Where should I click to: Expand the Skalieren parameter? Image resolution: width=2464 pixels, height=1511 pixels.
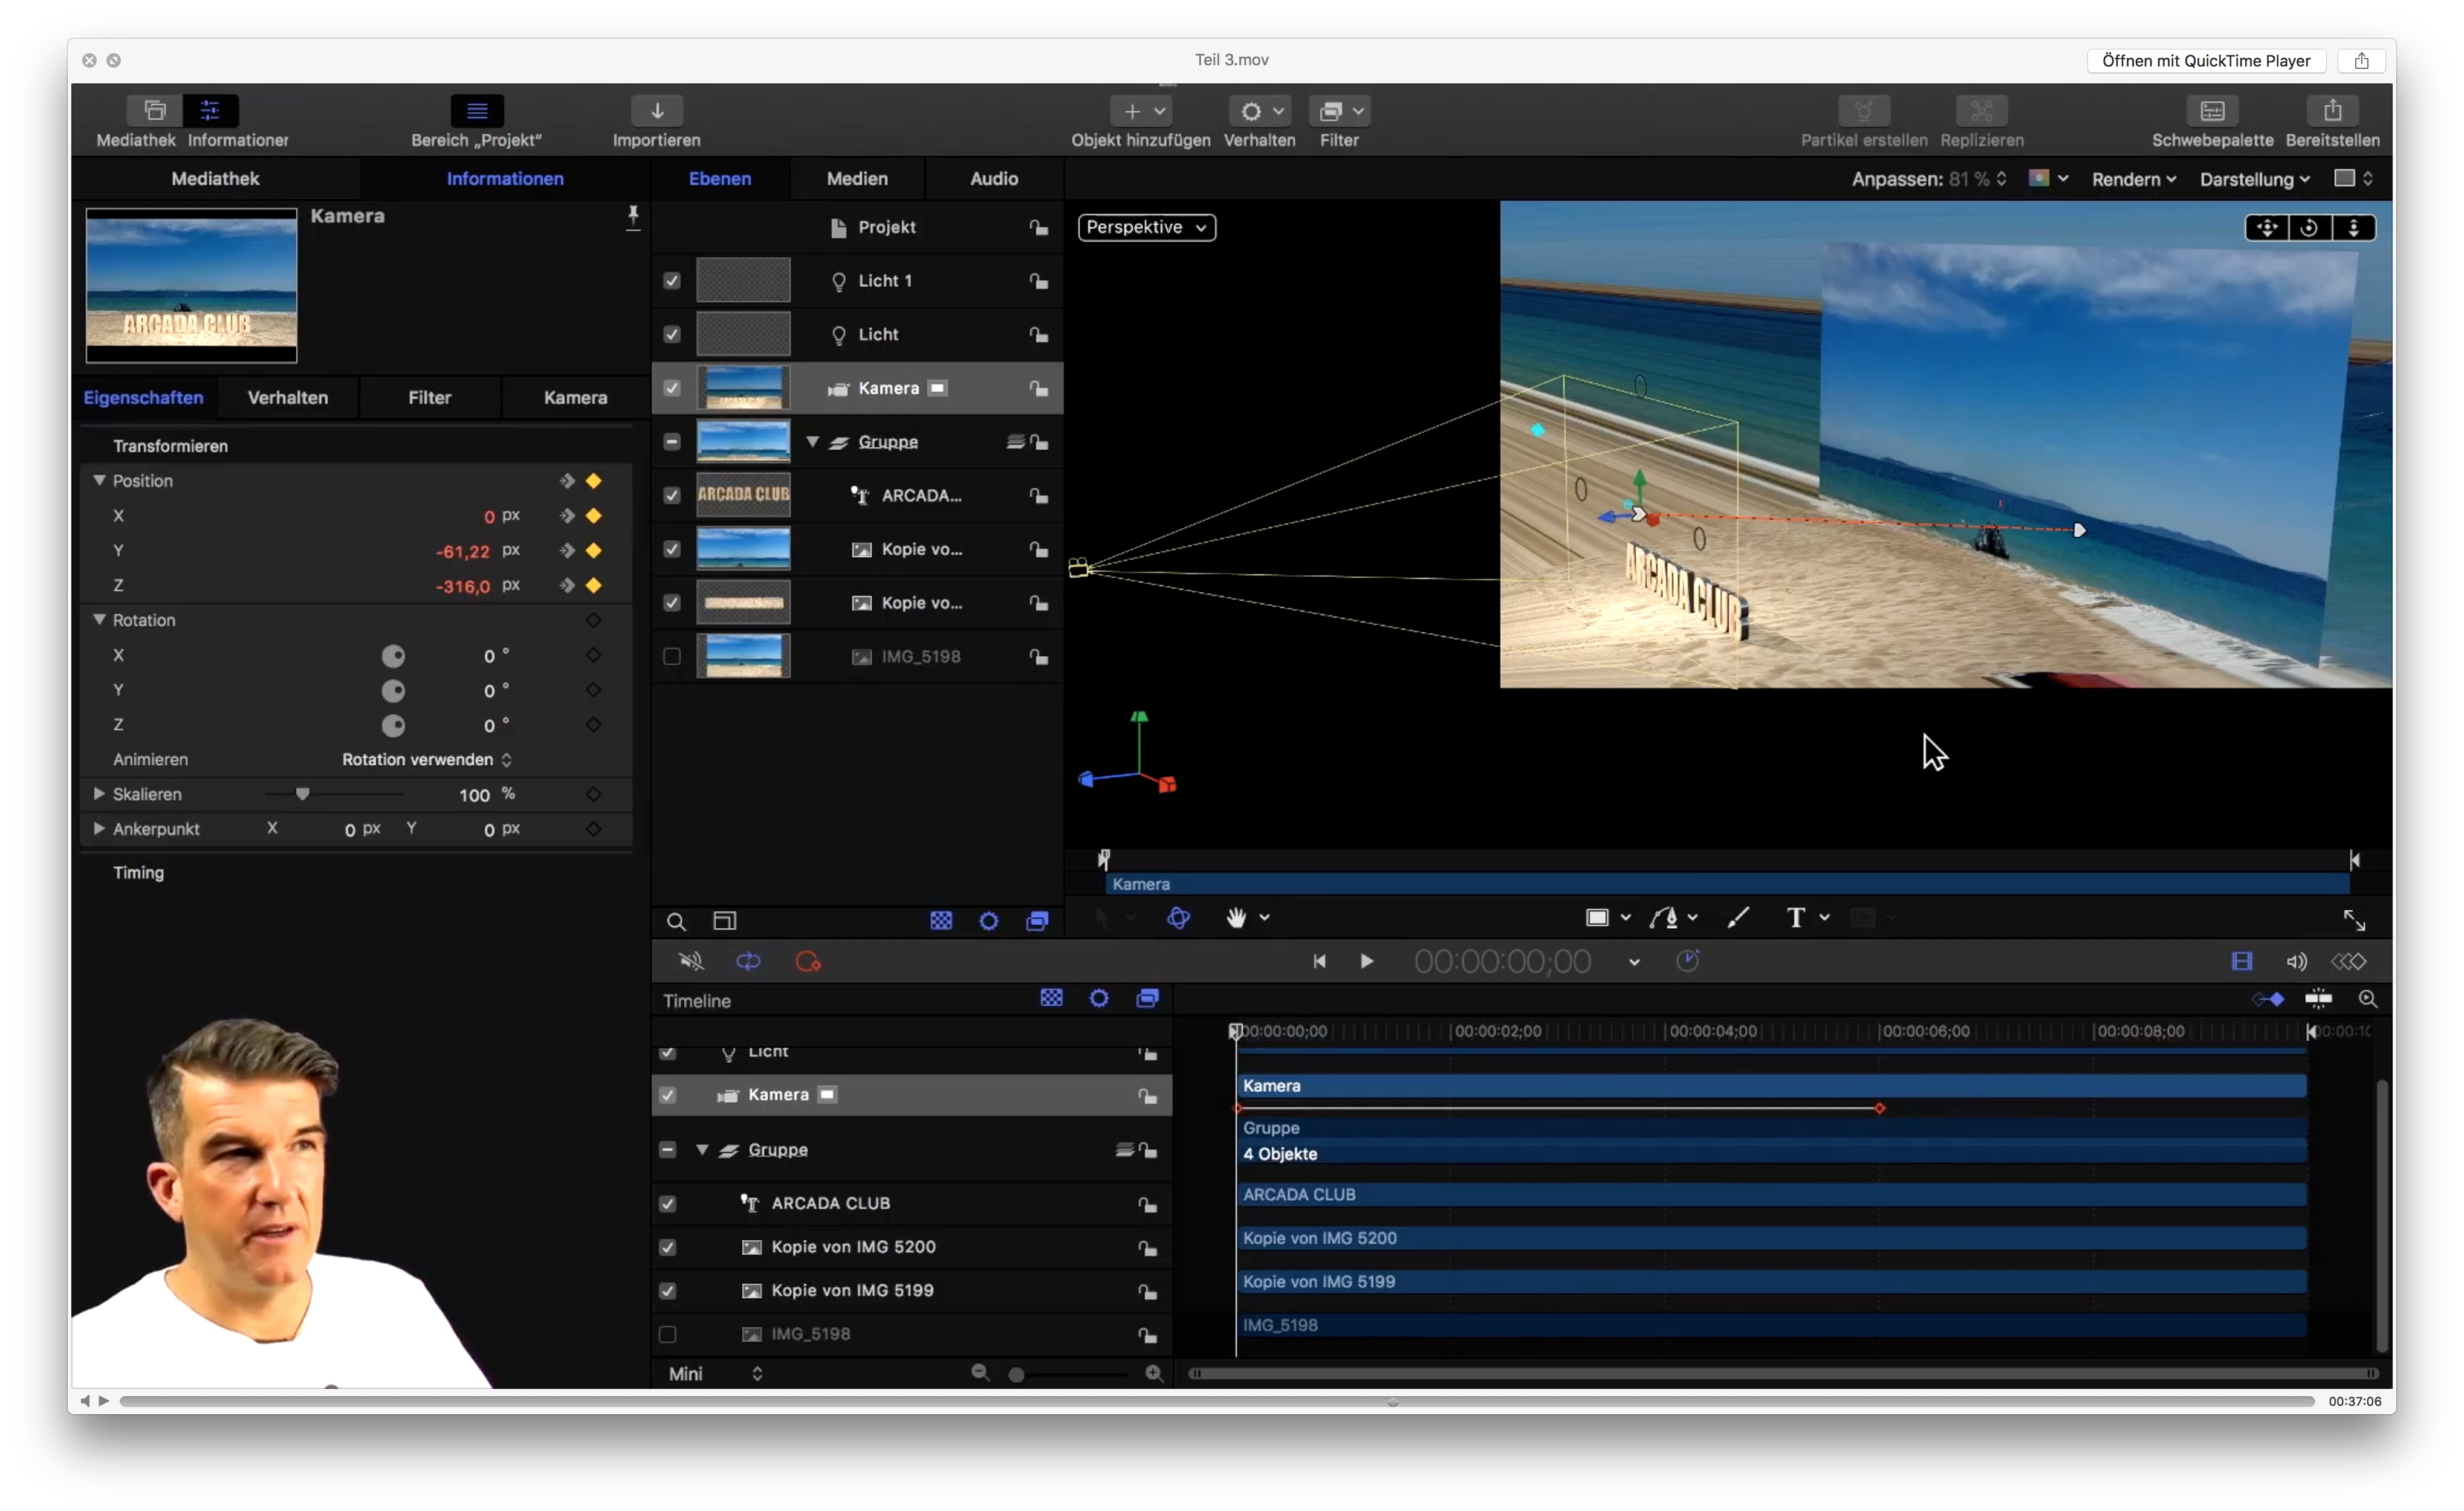point(99,794)
